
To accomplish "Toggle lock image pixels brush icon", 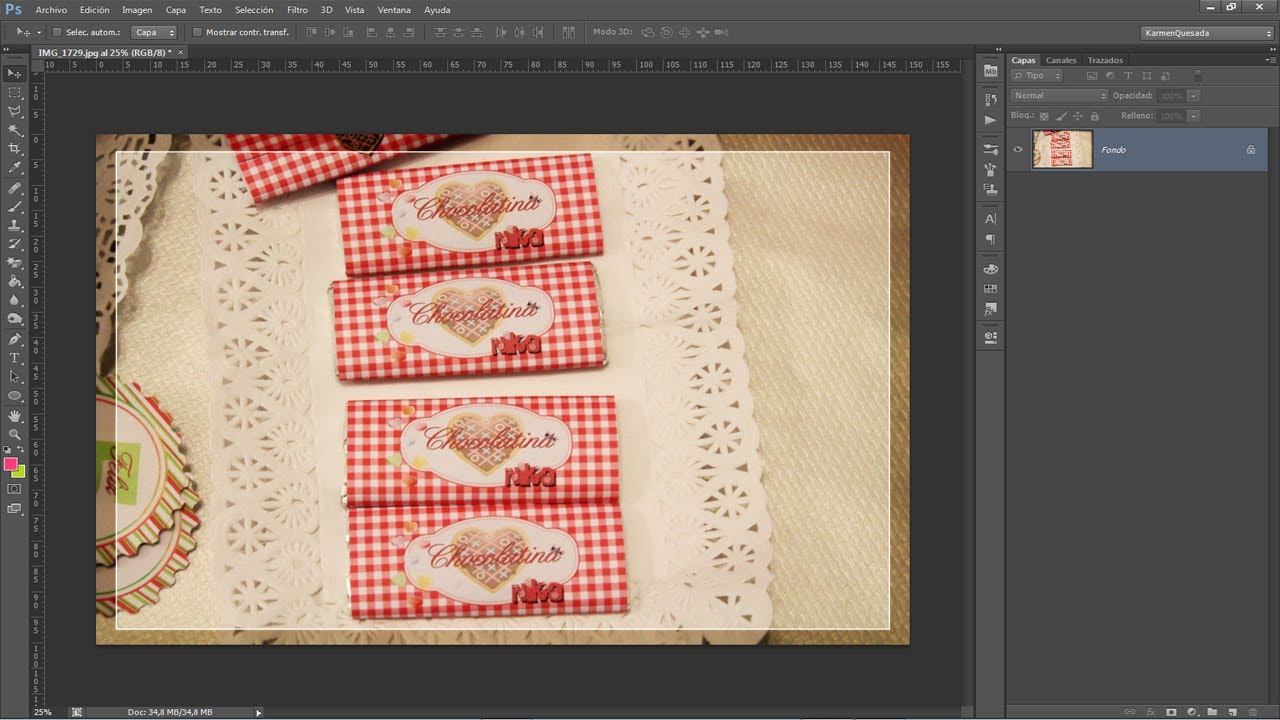I will (1061, 116).
